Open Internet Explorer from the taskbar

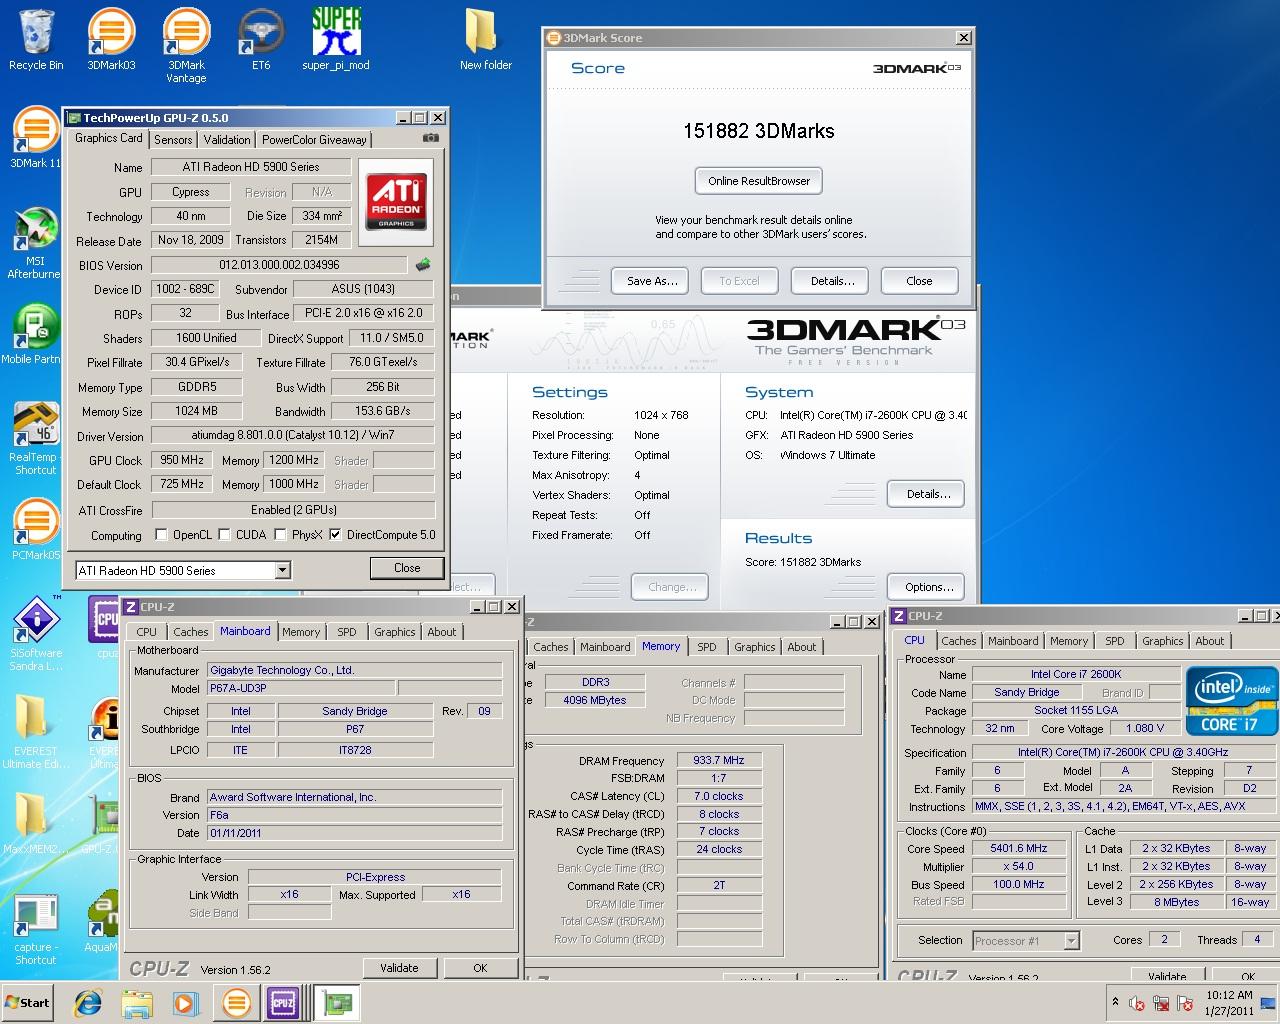point(88,1003)
